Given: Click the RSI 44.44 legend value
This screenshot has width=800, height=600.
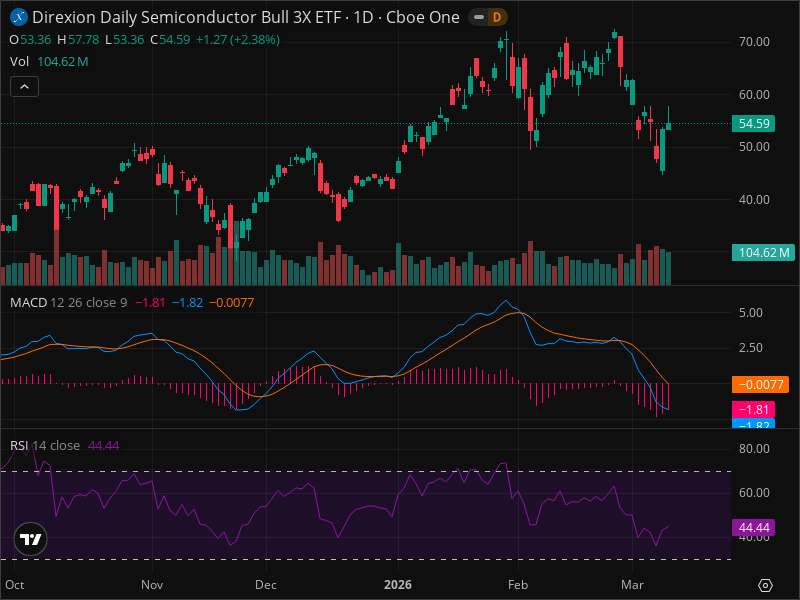Looking at the screenshot, I should [104, 445].
